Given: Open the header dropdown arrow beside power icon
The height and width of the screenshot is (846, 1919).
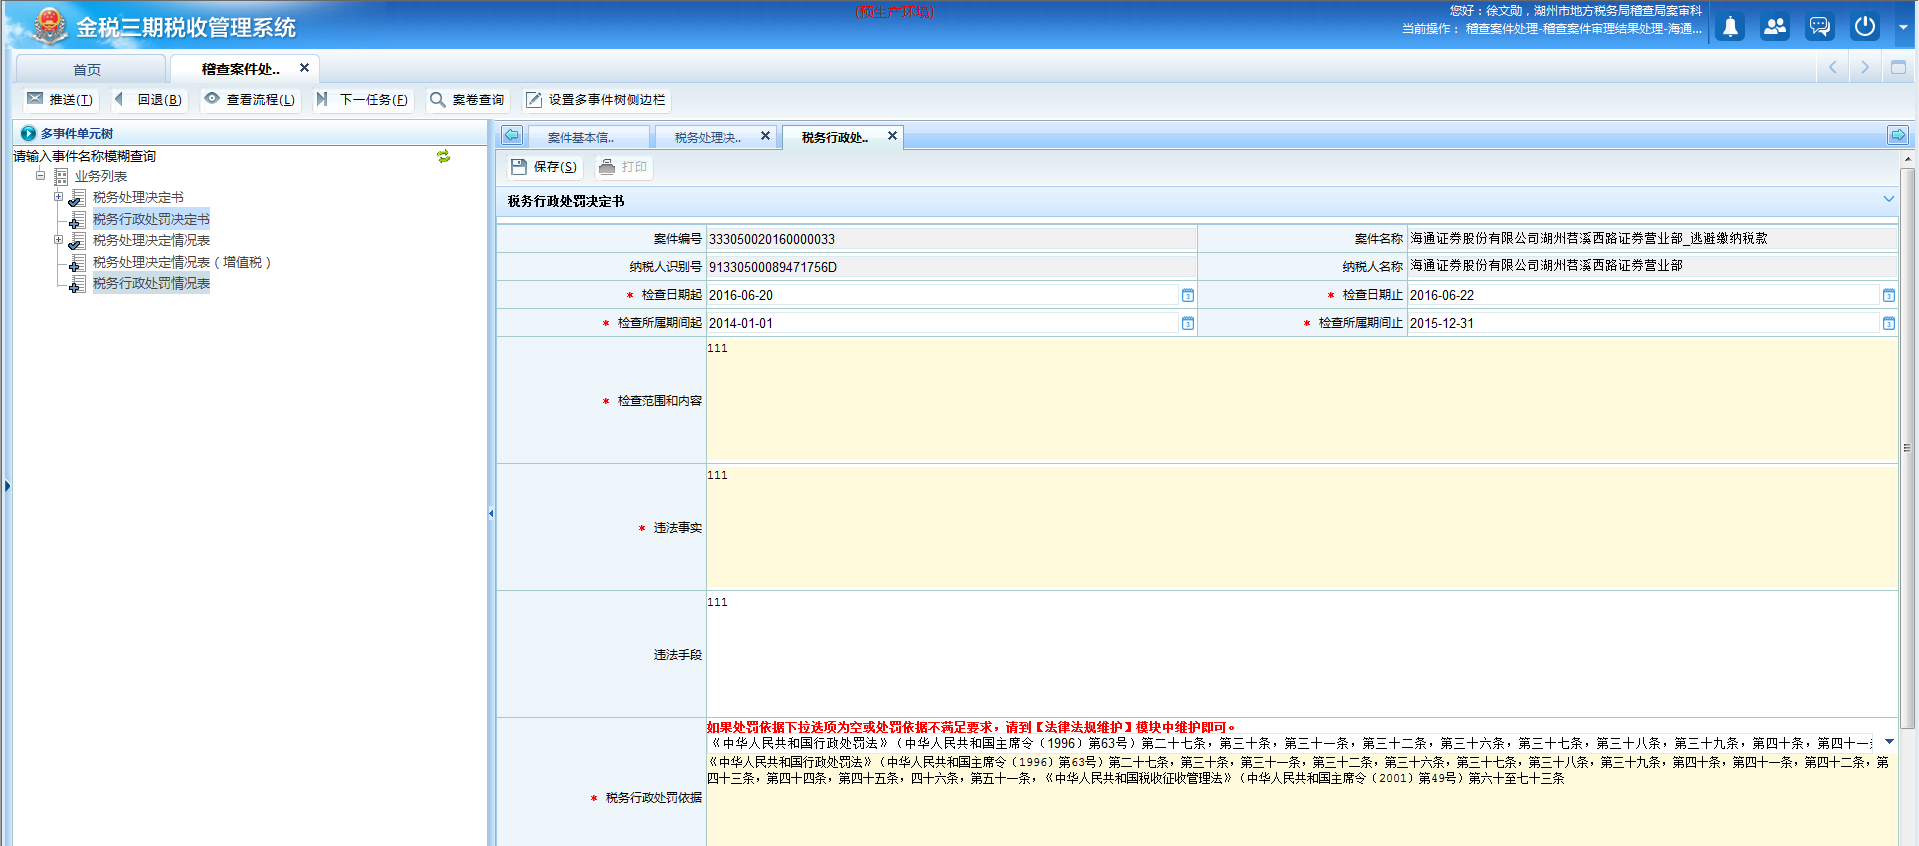Looking at the screenshot, I should coord(1903,27).
